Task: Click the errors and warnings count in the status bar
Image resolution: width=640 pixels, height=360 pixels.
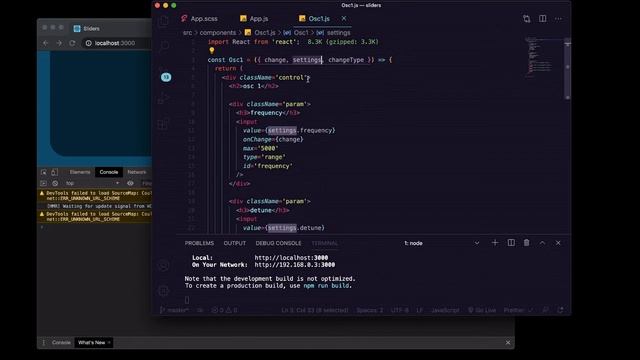Action: 224,310
